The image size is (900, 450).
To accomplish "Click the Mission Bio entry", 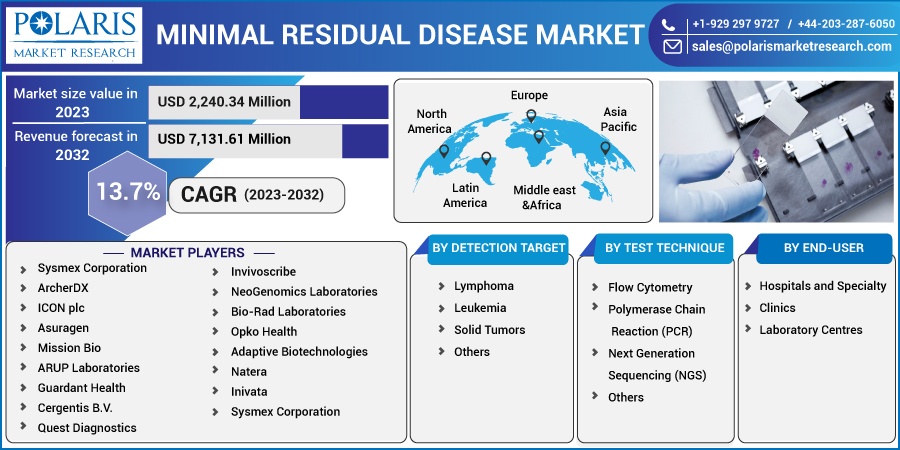I will (69, 348).
